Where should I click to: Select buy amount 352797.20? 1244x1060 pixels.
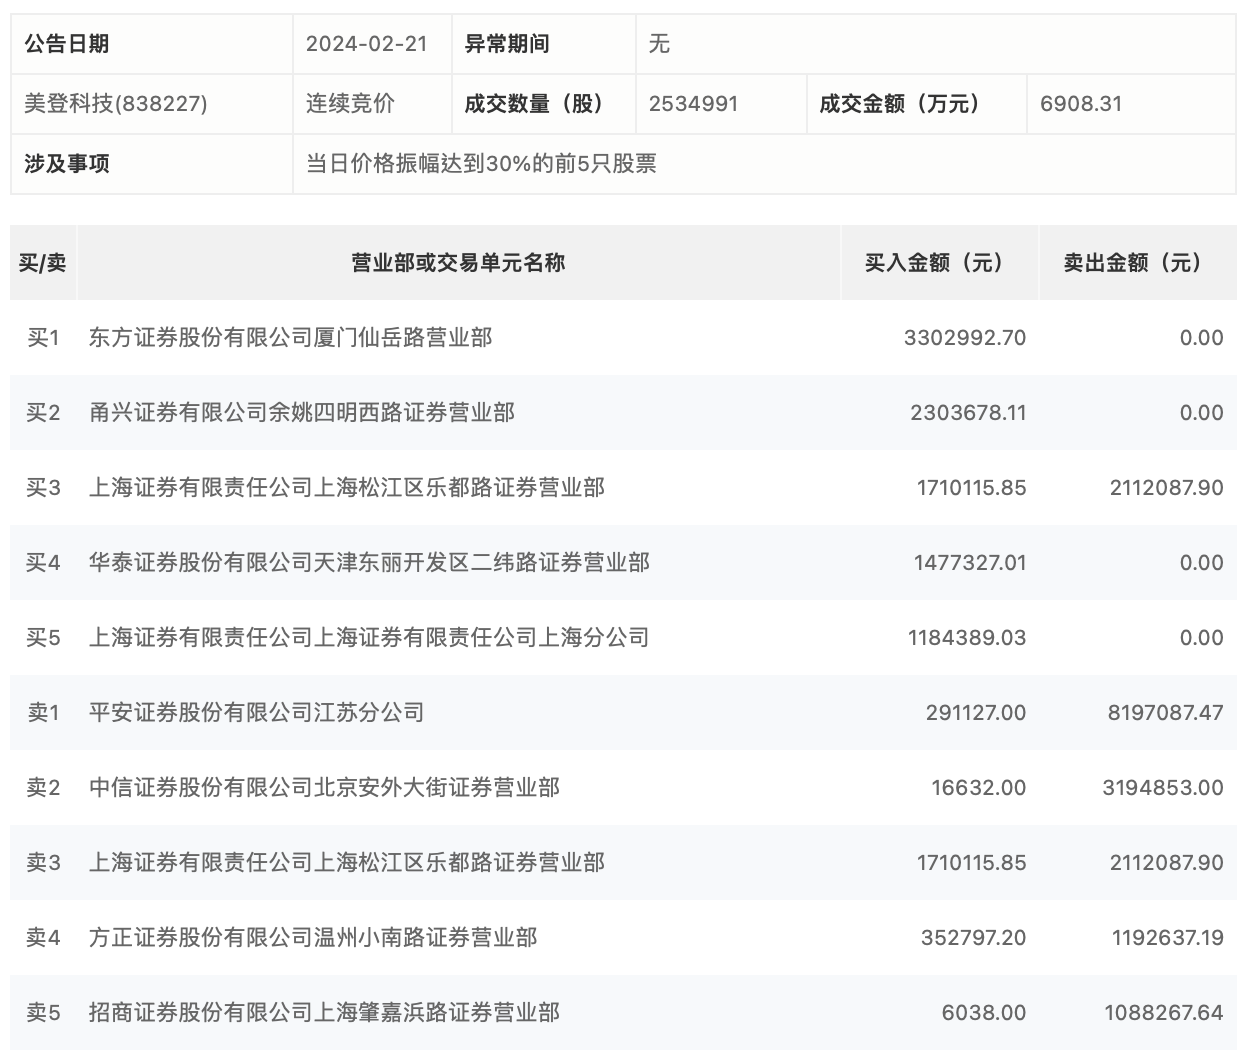point(974,938)
